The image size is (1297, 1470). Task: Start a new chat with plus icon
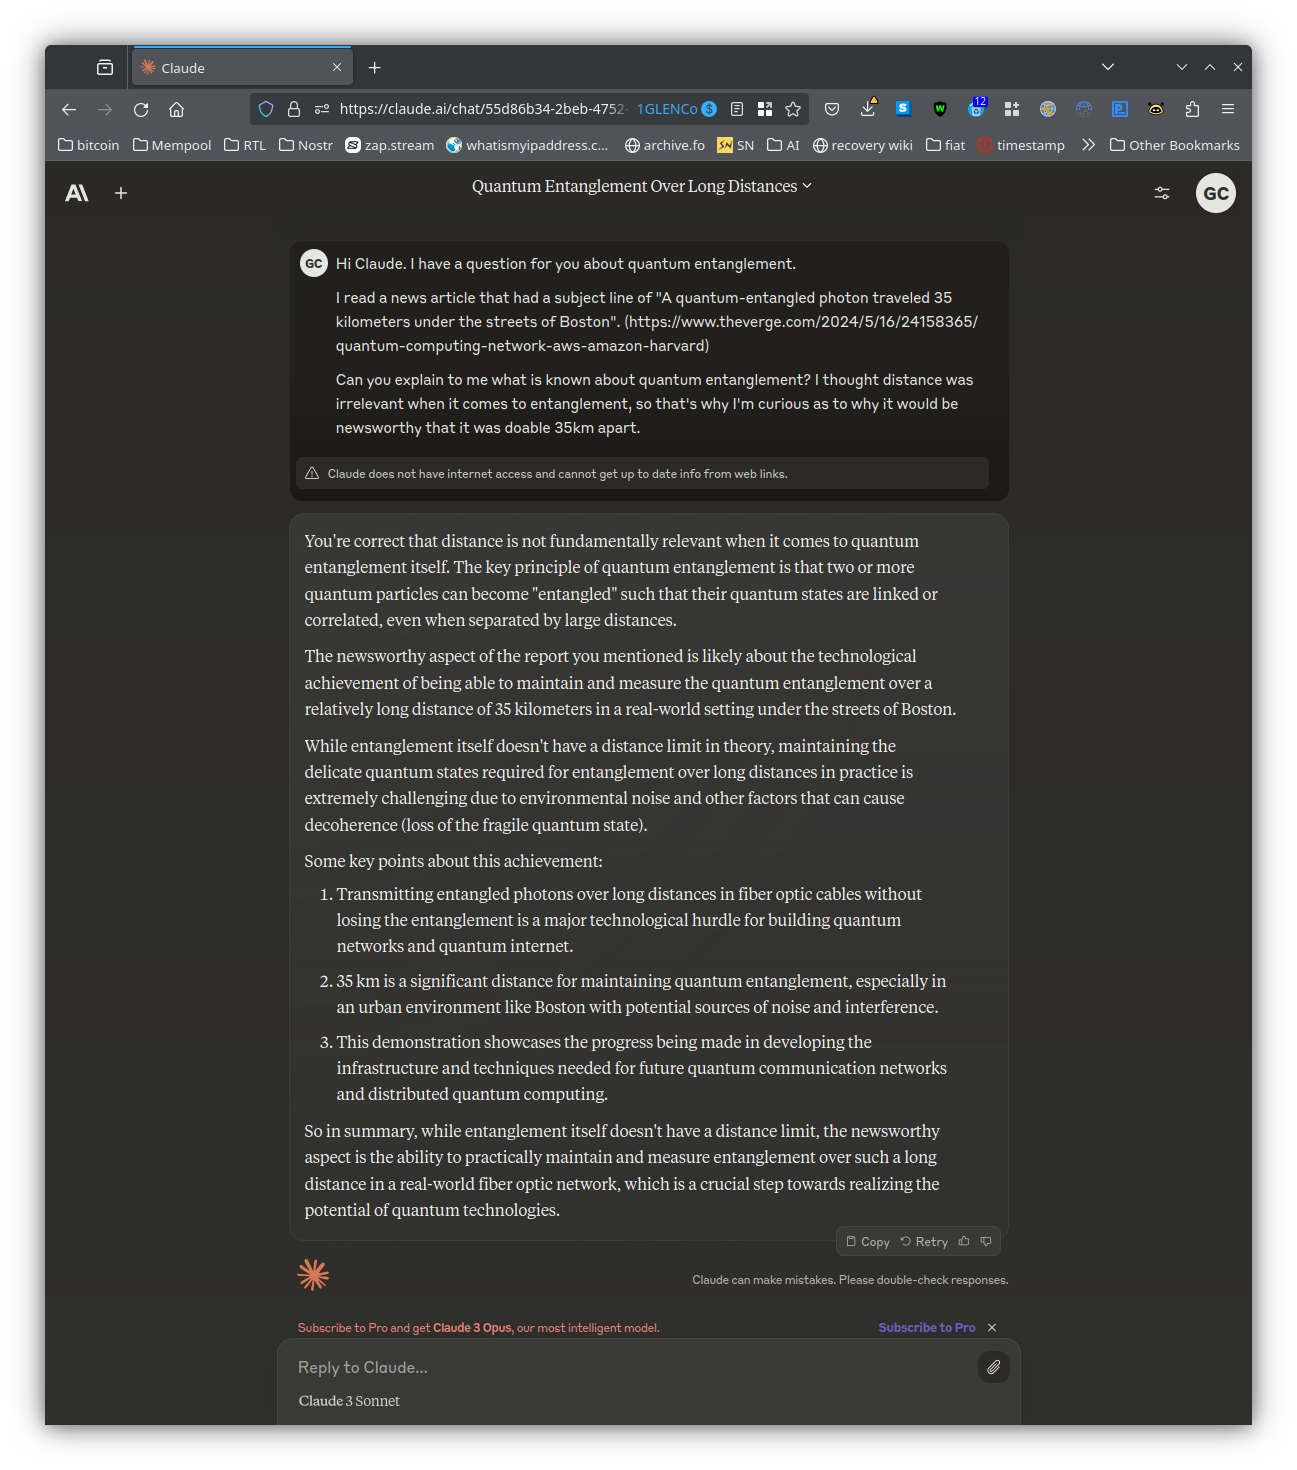coord(121,193)
